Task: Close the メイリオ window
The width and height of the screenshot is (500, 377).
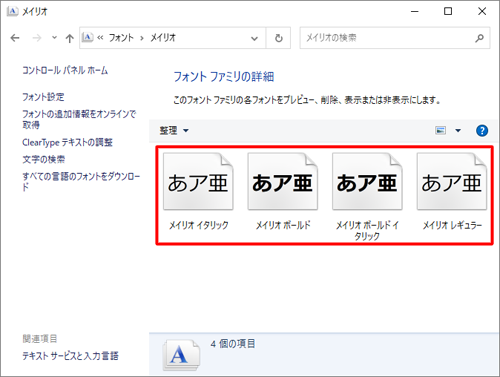Action: click(x=482, y=11)
